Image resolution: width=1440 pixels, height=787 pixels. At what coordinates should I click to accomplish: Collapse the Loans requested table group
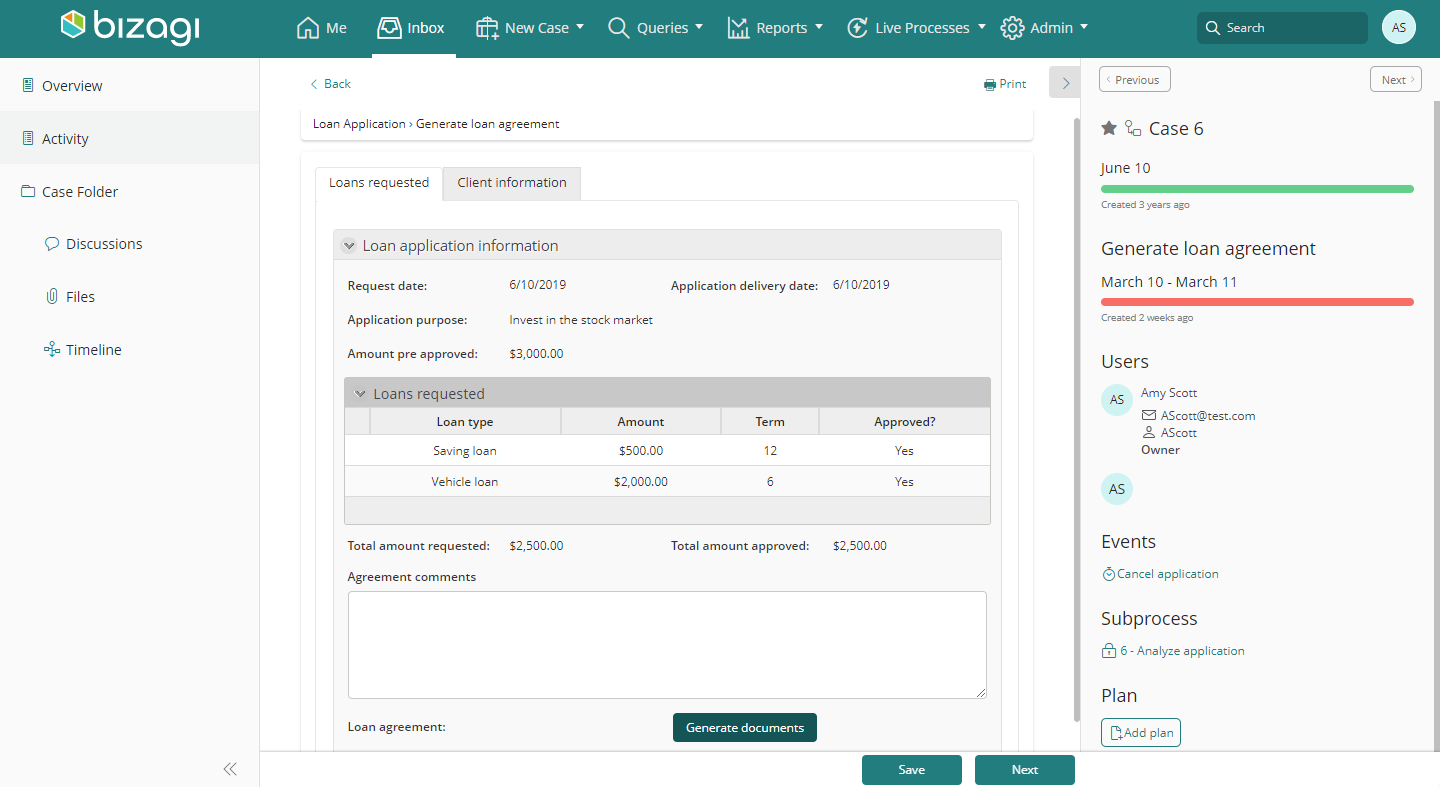pos(361,394)
